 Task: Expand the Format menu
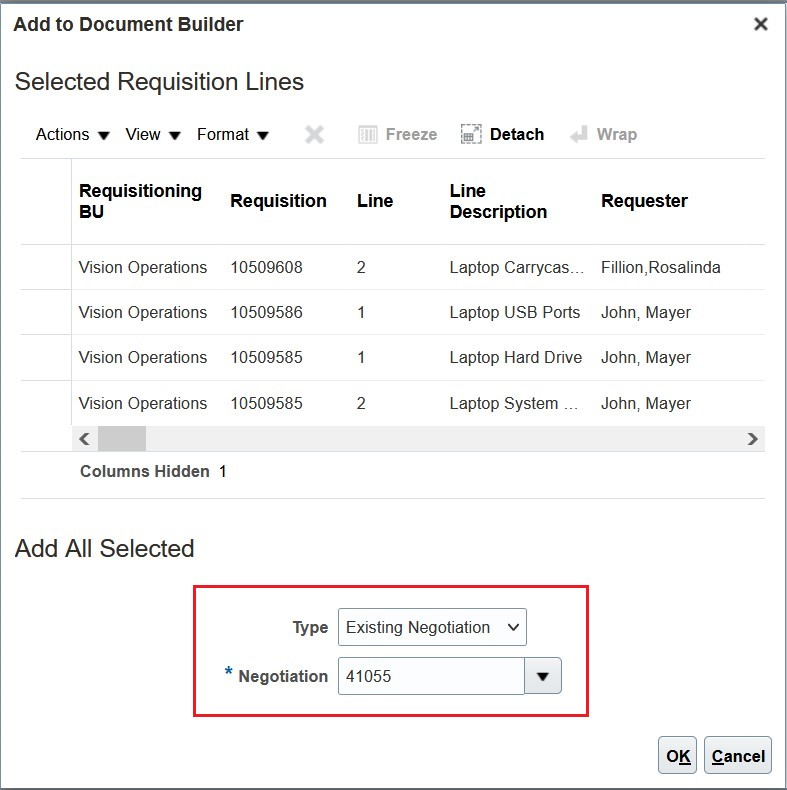pos(232,135)
